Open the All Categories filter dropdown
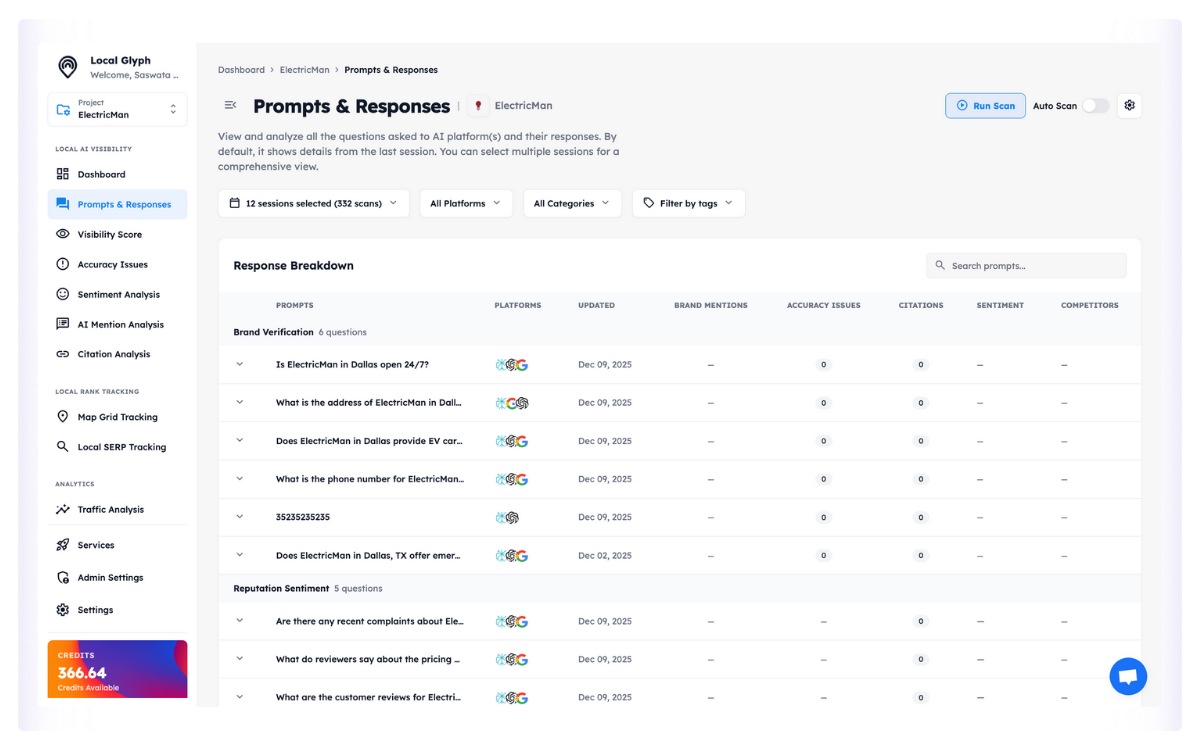The width and height of the screenshot is (1200, 750). pyautogui.click(x=571, y=203)
